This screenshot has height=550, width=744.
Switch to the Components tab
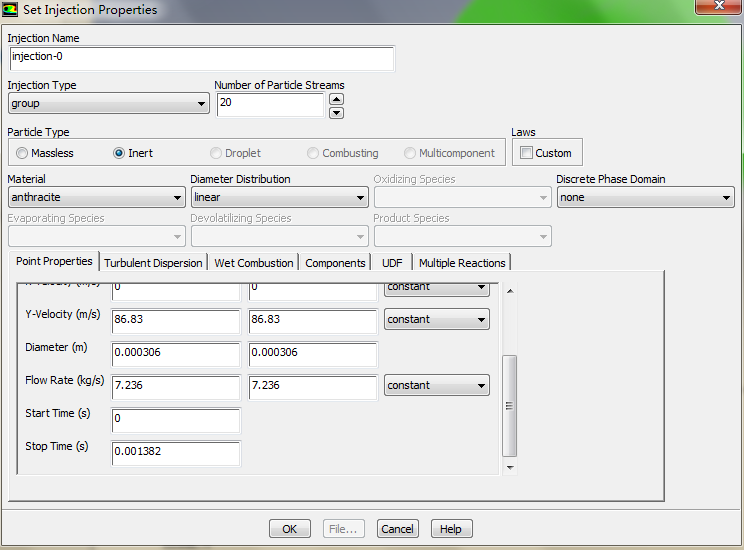pos(335,263)
